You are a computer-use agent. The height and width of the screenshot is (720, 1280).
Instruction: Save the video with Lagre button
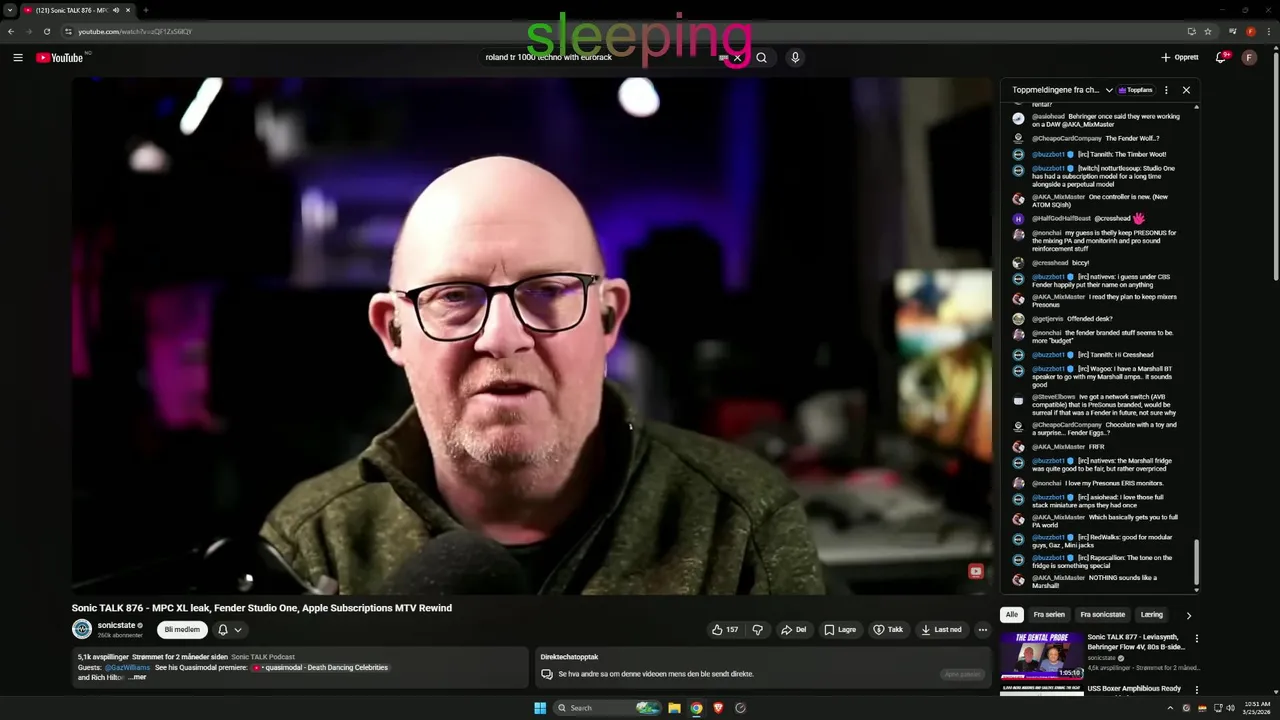pos(840,629)
